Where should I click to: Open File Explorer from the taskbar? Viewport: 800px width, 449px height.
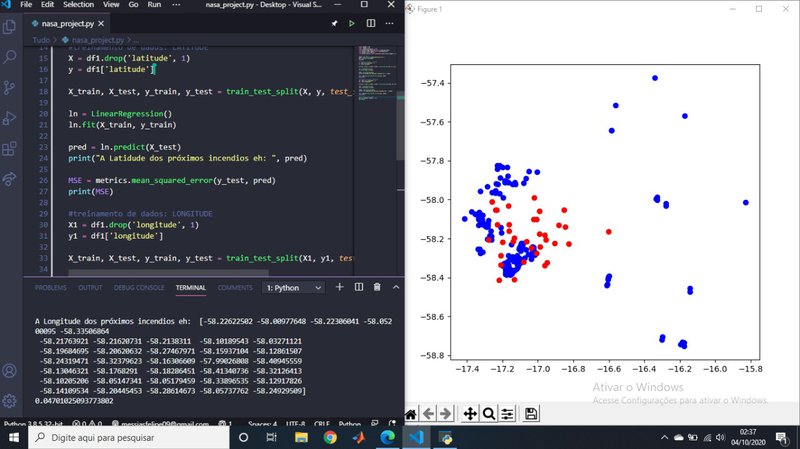301,437
